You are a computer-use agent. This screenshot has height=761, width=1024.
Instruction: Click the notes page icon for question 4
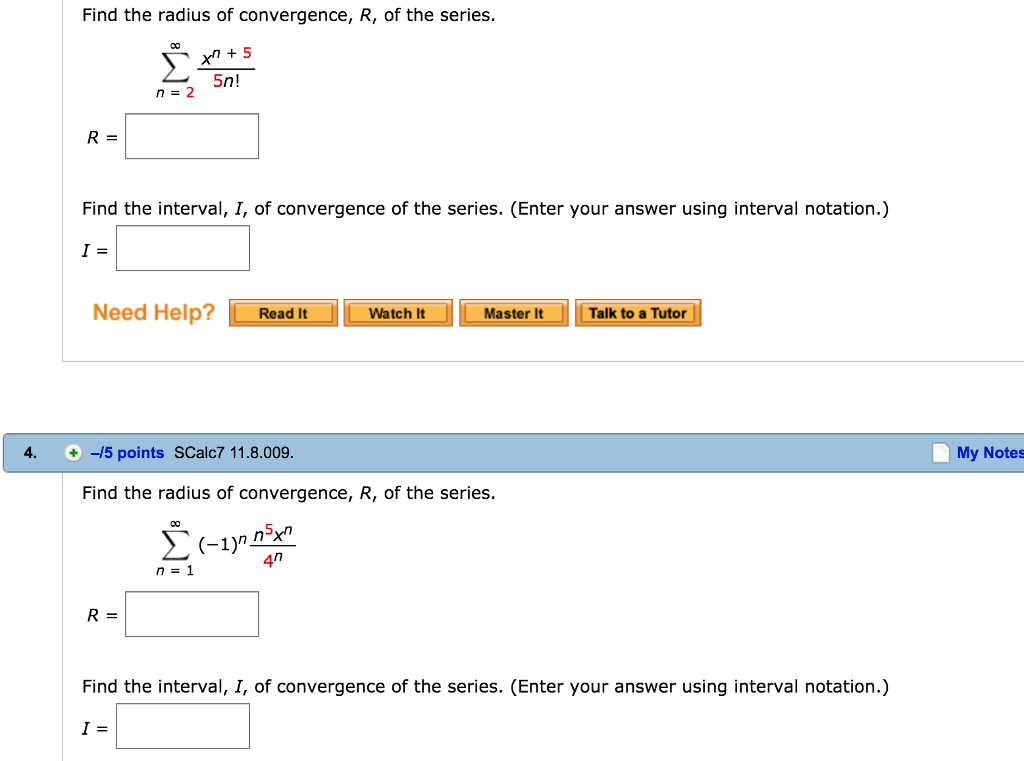pos(940,452)
